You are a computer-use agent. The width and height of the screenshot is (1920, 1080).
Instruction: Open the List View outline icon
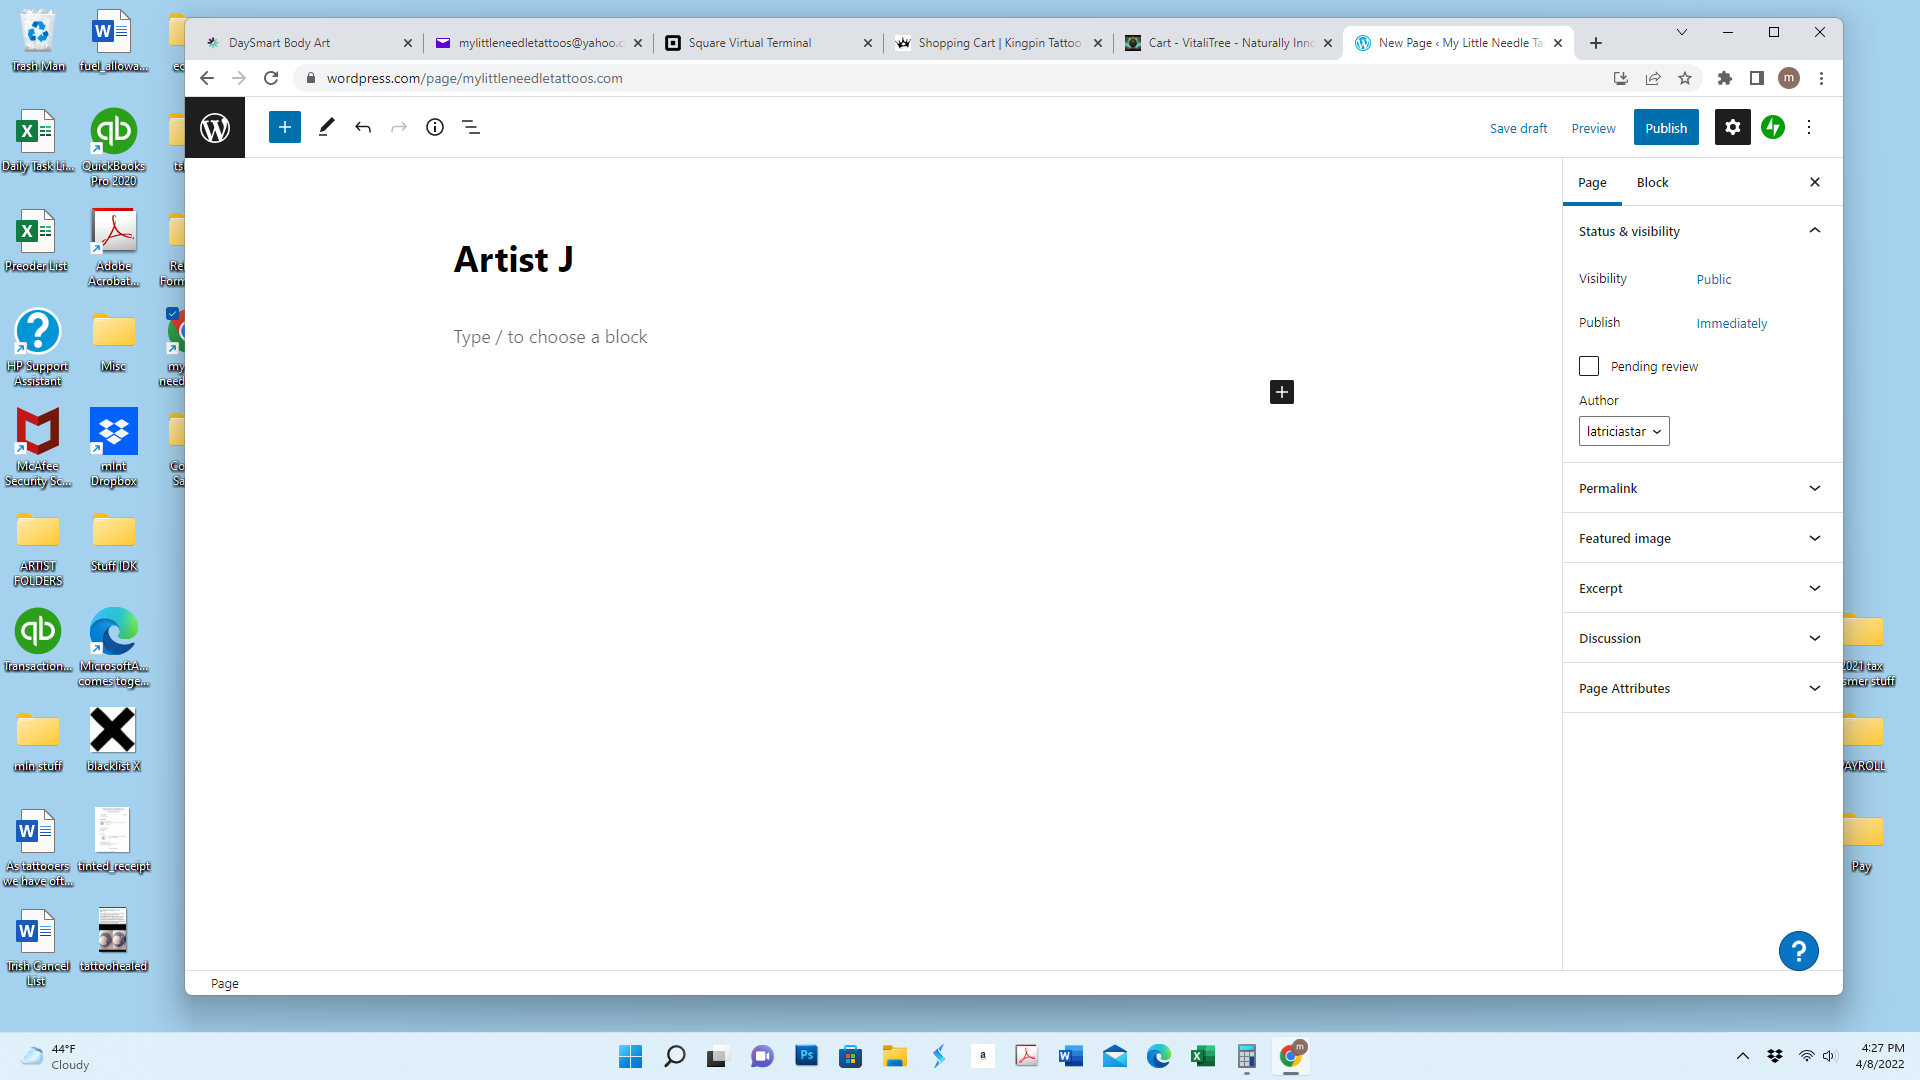click(x=471, y=127)
